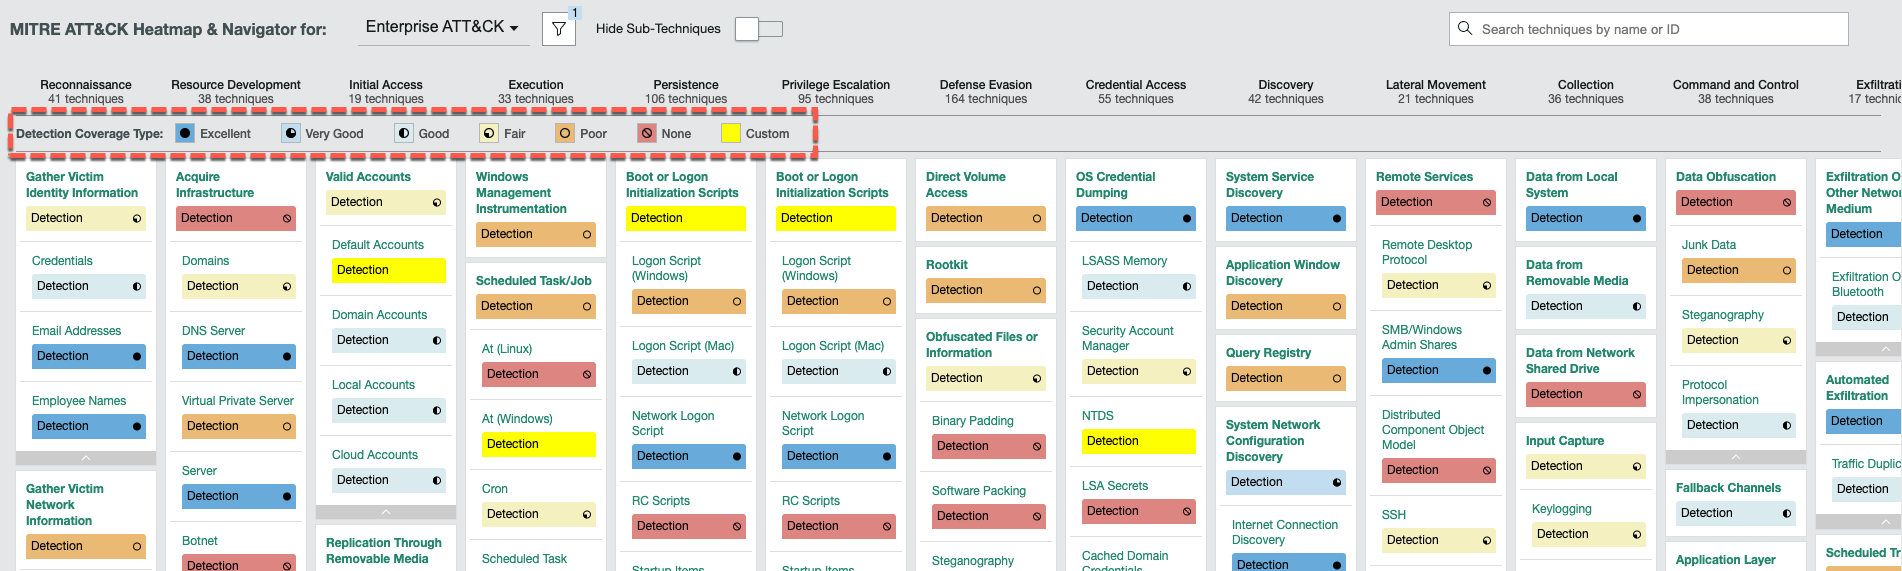Screen dimensions: 1902x571
Task: Click Rootkit detection poor icon
Action: (1037, 290)
